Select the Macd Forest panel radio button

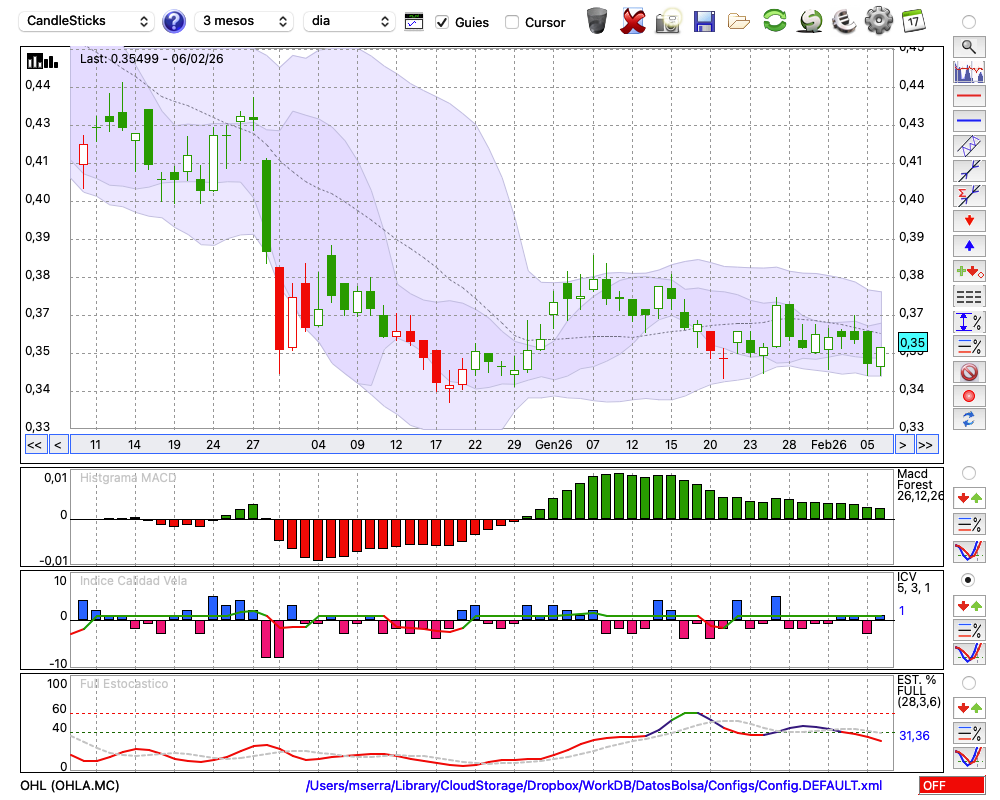pos(968,472)
